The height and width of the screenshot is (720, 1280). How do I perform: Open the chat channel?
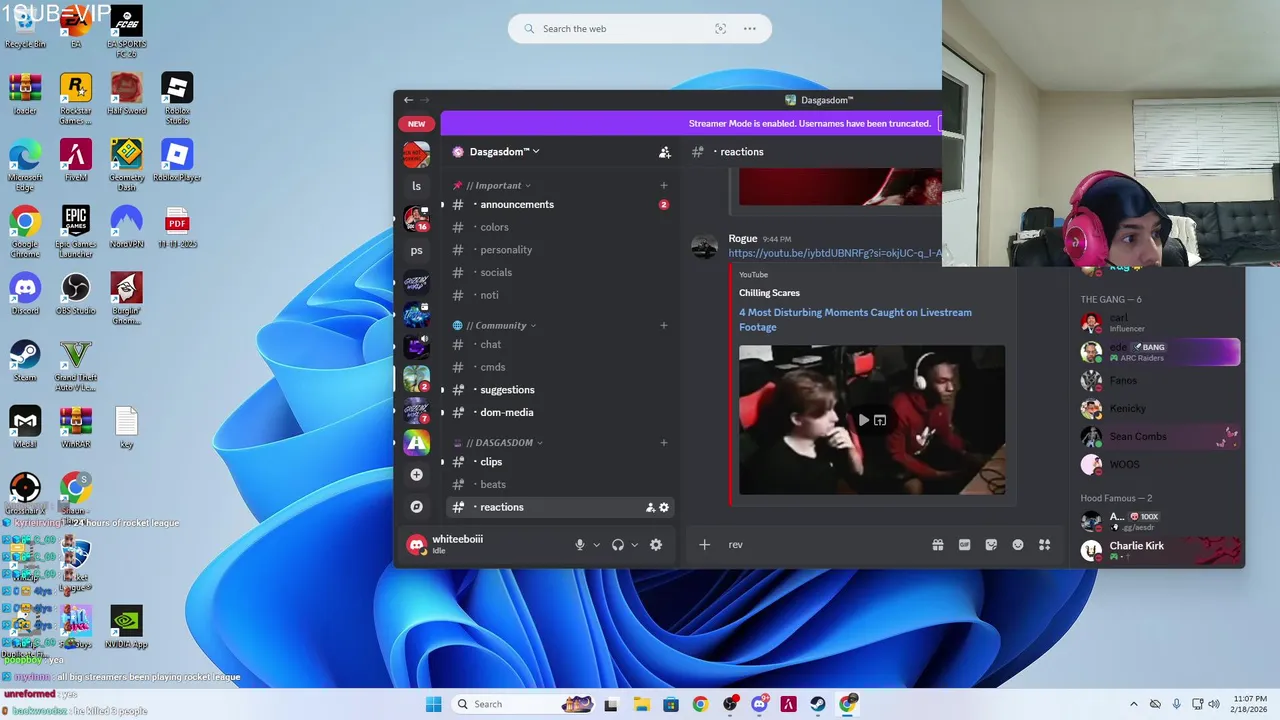click(559, 344)
